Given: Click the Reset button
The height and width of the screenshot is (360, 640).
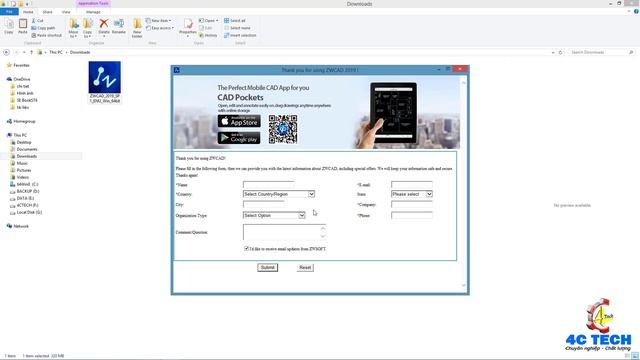Looking at the screenshot, I should point(305,267).
